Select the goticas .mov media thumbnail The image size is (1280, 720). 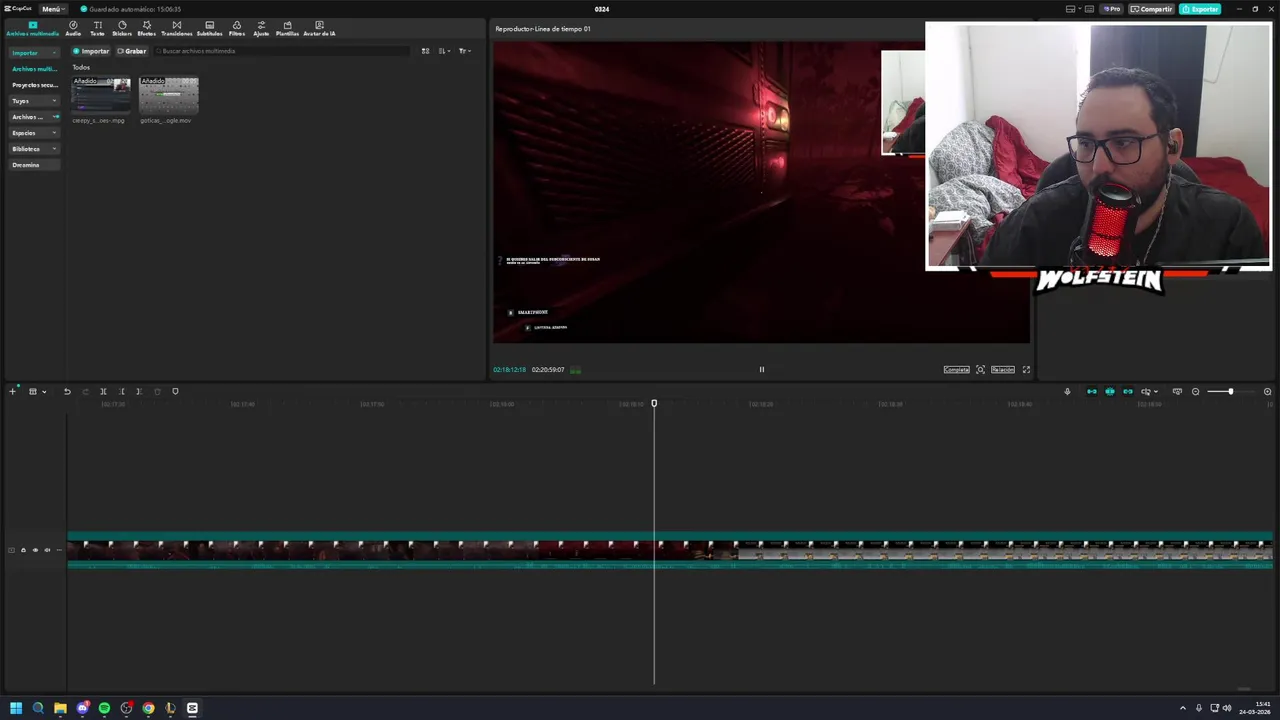(169, 95)
